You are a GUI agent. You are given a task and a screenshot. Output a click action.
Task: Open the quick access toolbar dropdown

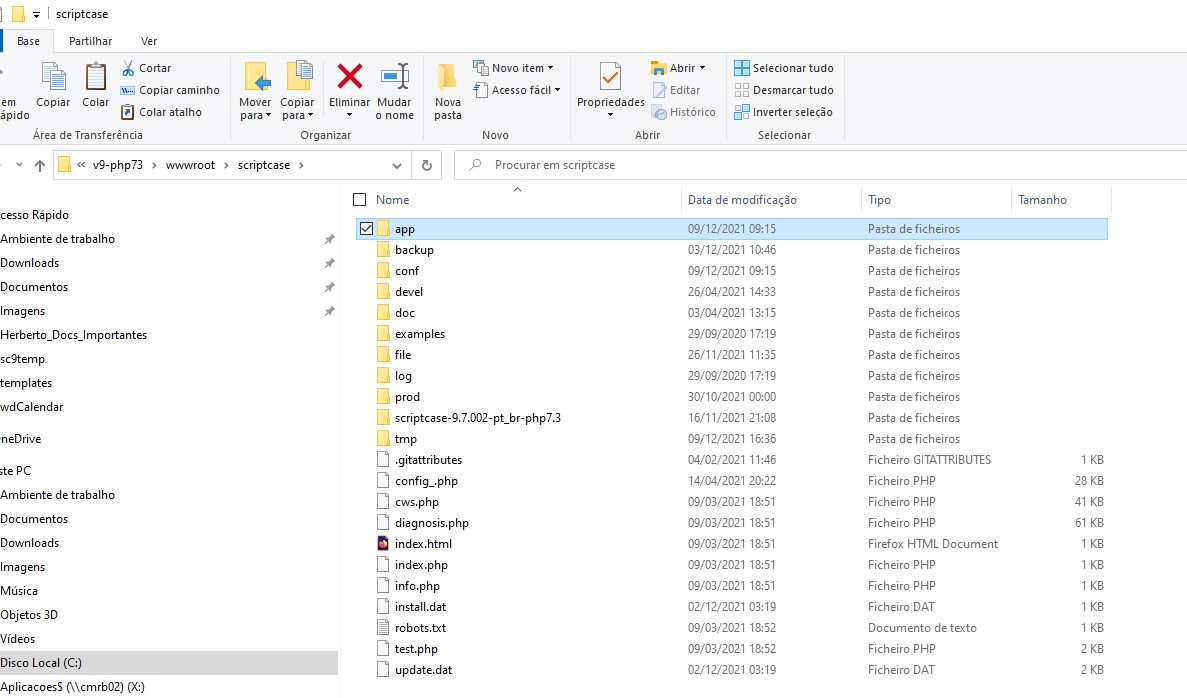[x=36, y=14]
